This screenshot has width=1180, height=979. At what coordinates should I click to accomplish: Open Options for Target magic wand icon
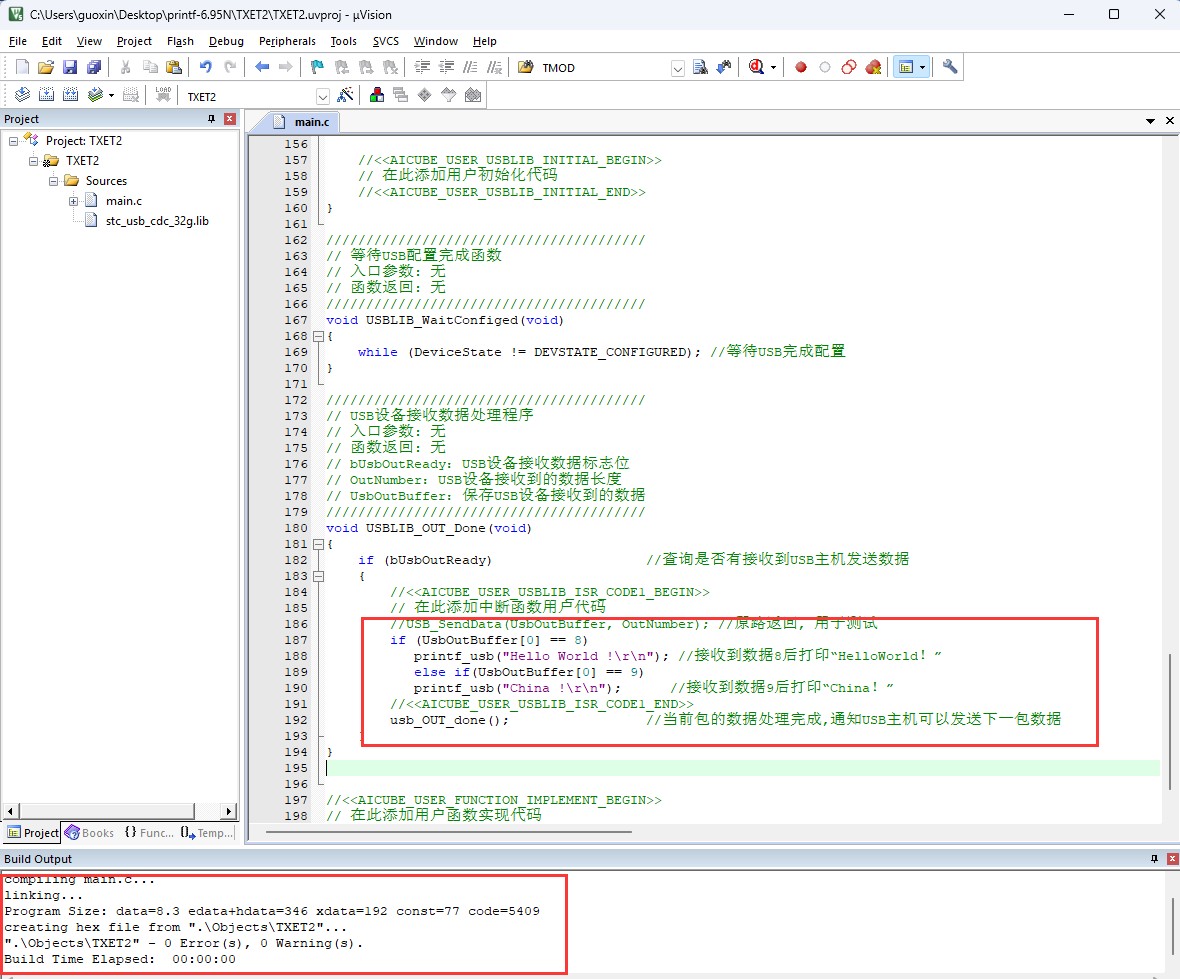[345, 95]
